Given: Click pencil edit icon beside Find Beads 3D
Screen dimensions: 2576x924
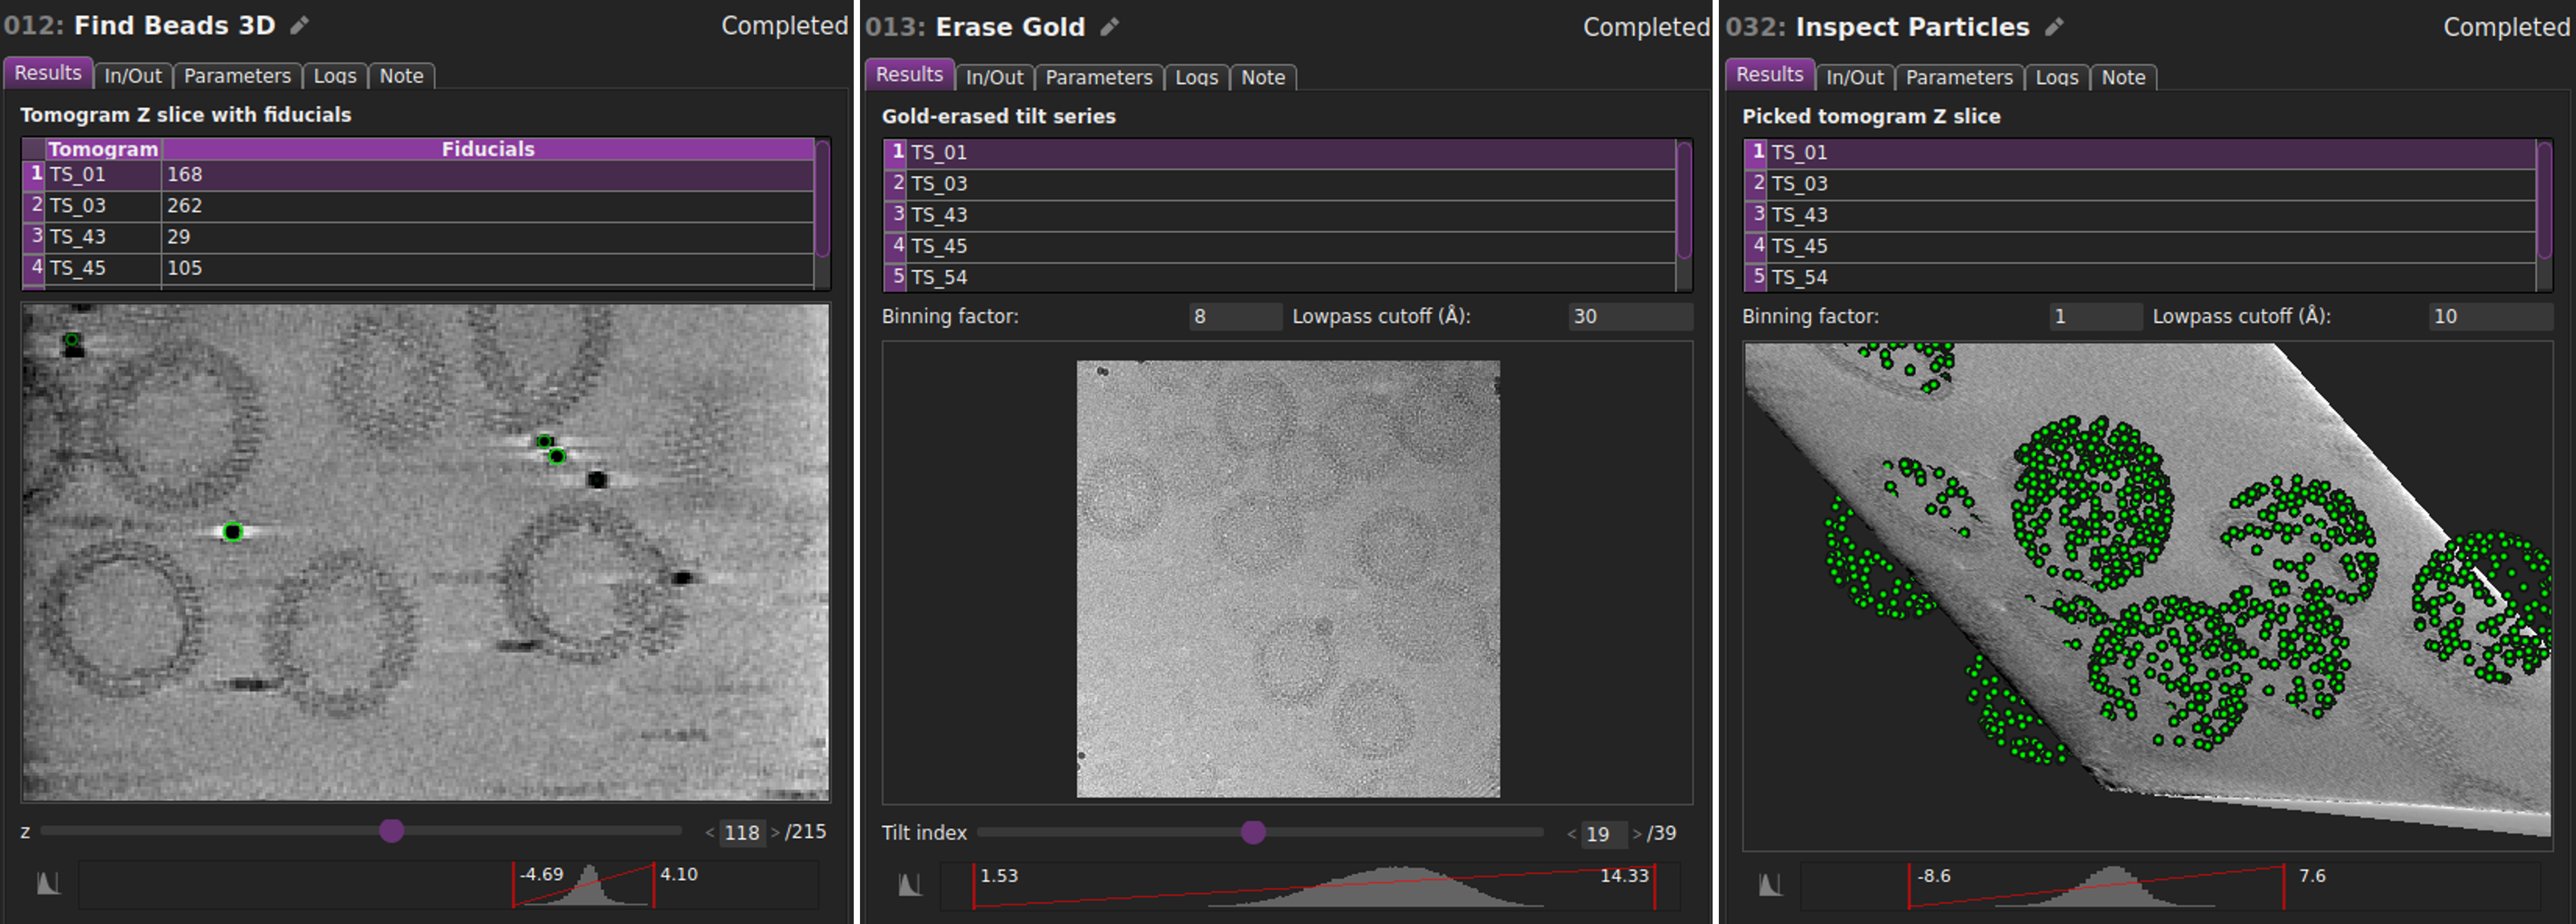Looking at the screenshot, I should tap(299, 26).
